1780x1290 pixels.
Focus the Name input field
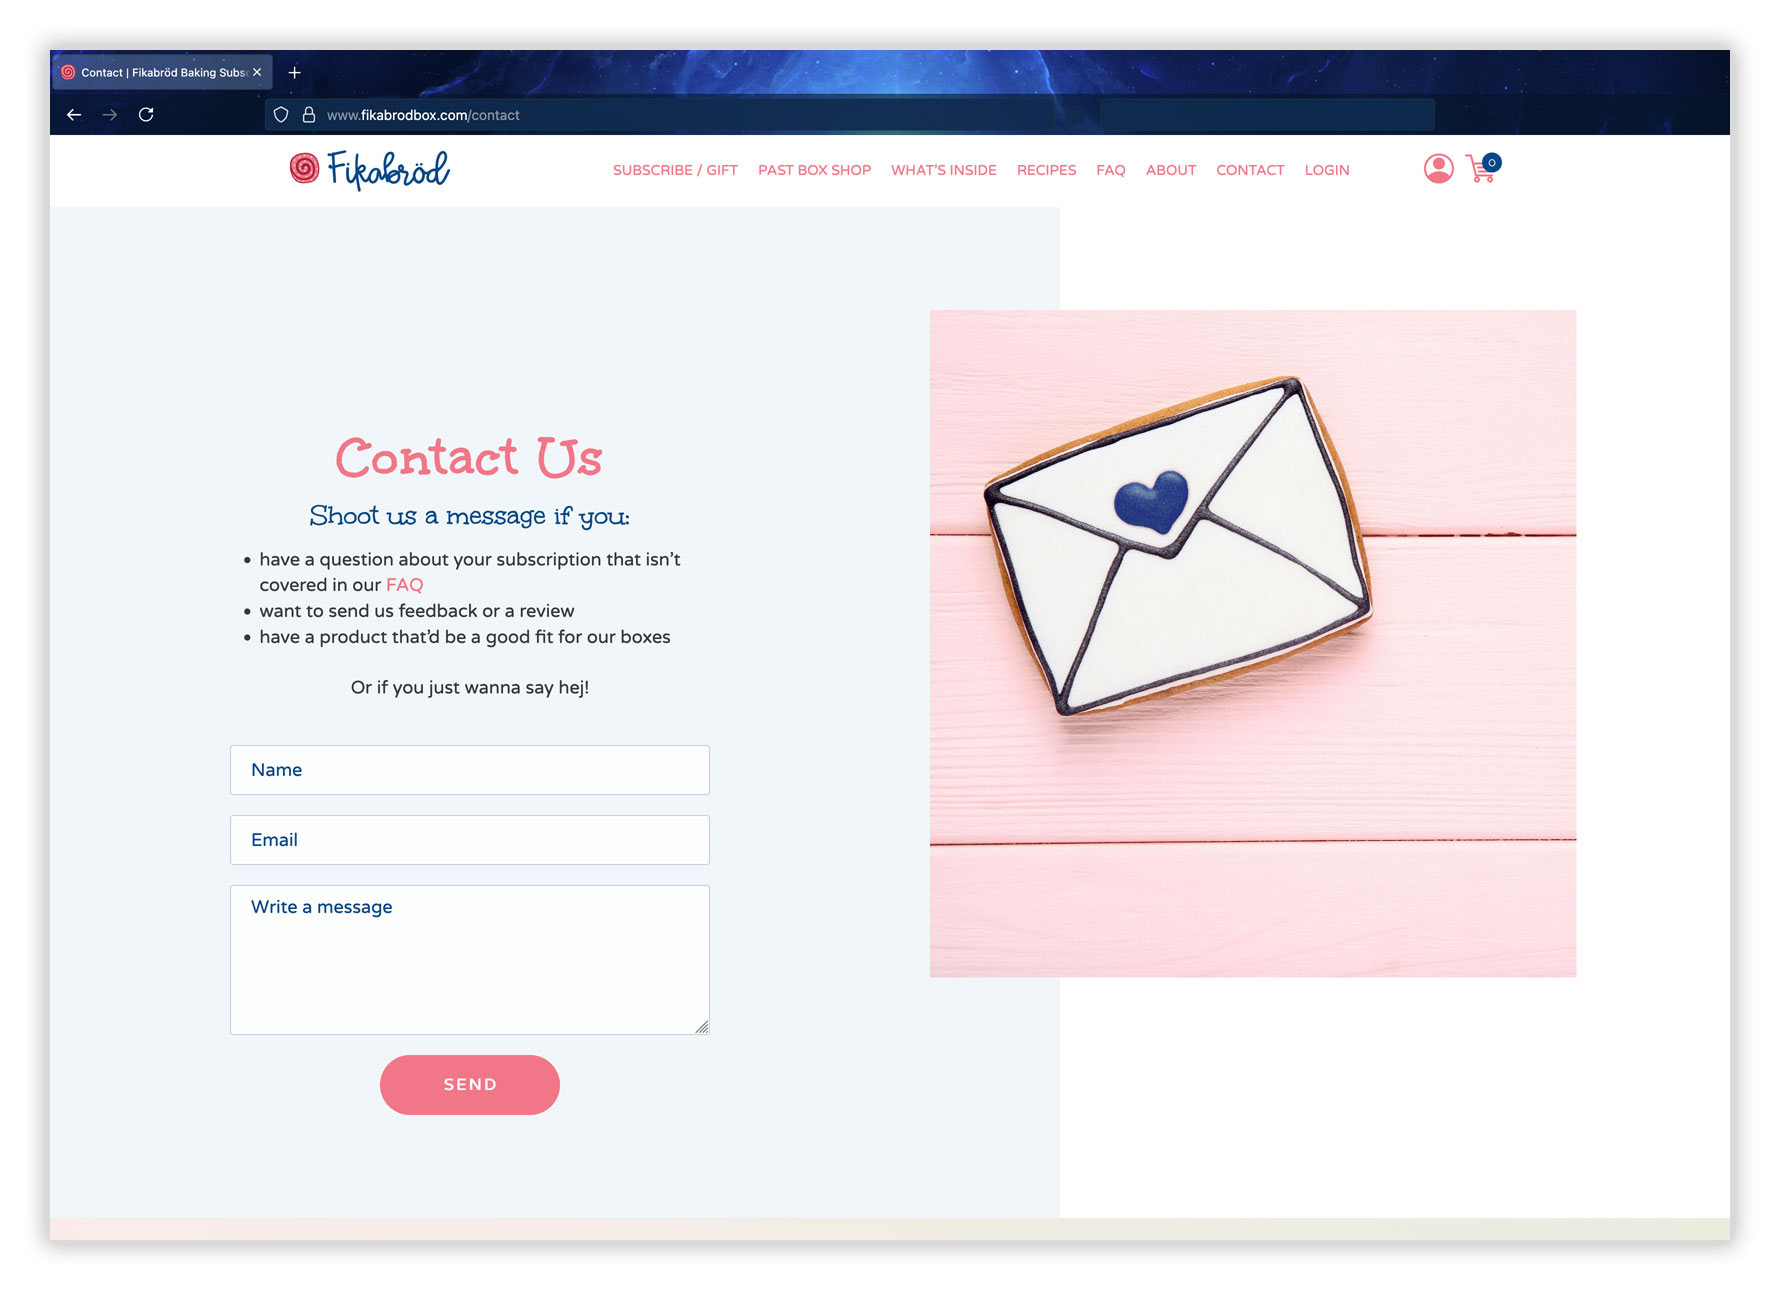coord(470,770)
